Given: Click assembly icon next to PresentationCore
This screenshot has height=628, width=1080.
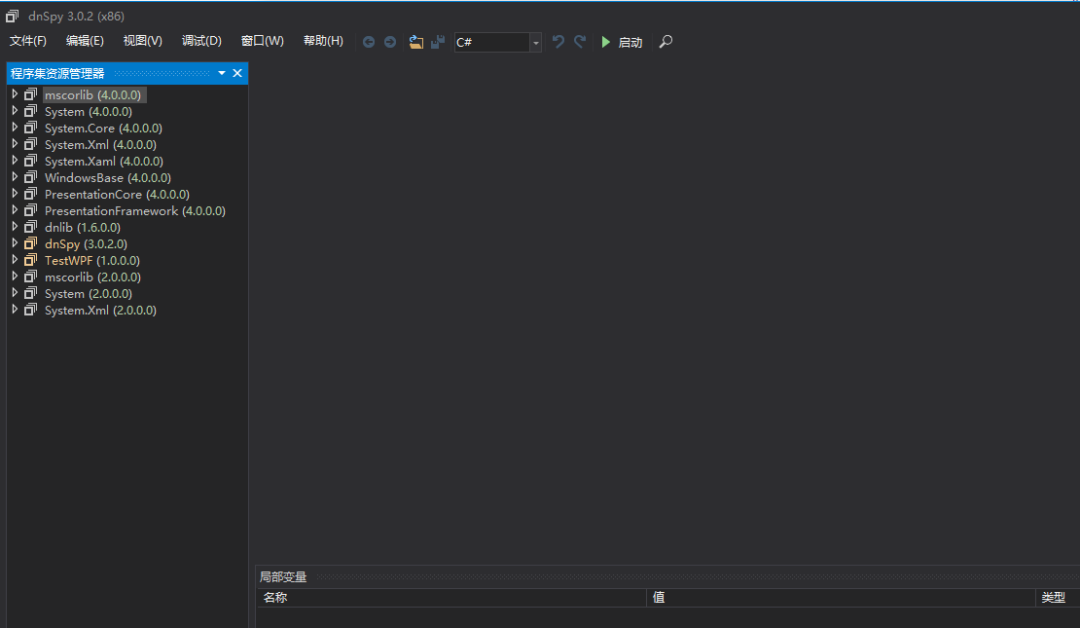Looking at the screenshot, I should (x=30, y=193).
